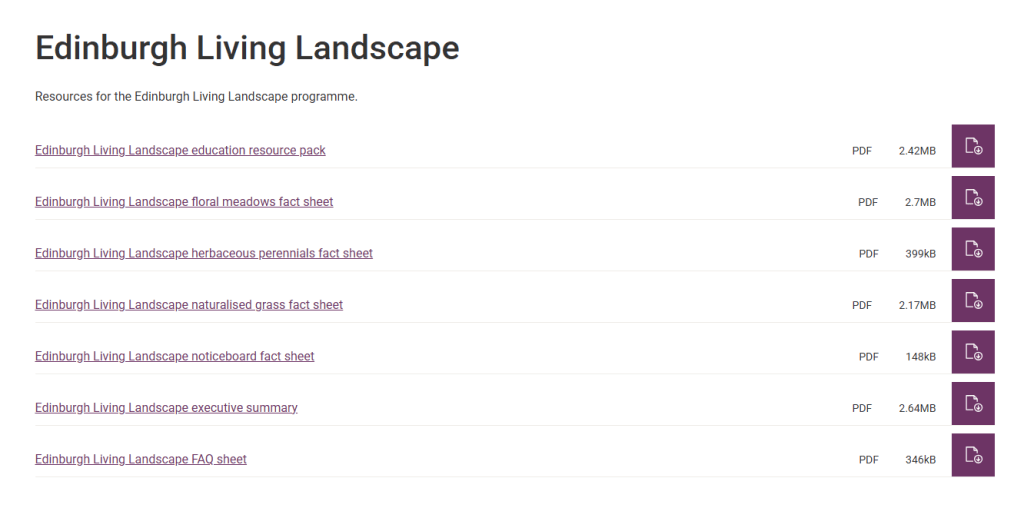Download naturalised grass fact sheet via icon
The width and height of the screenshot is (1024, 518).
[972, 300]
